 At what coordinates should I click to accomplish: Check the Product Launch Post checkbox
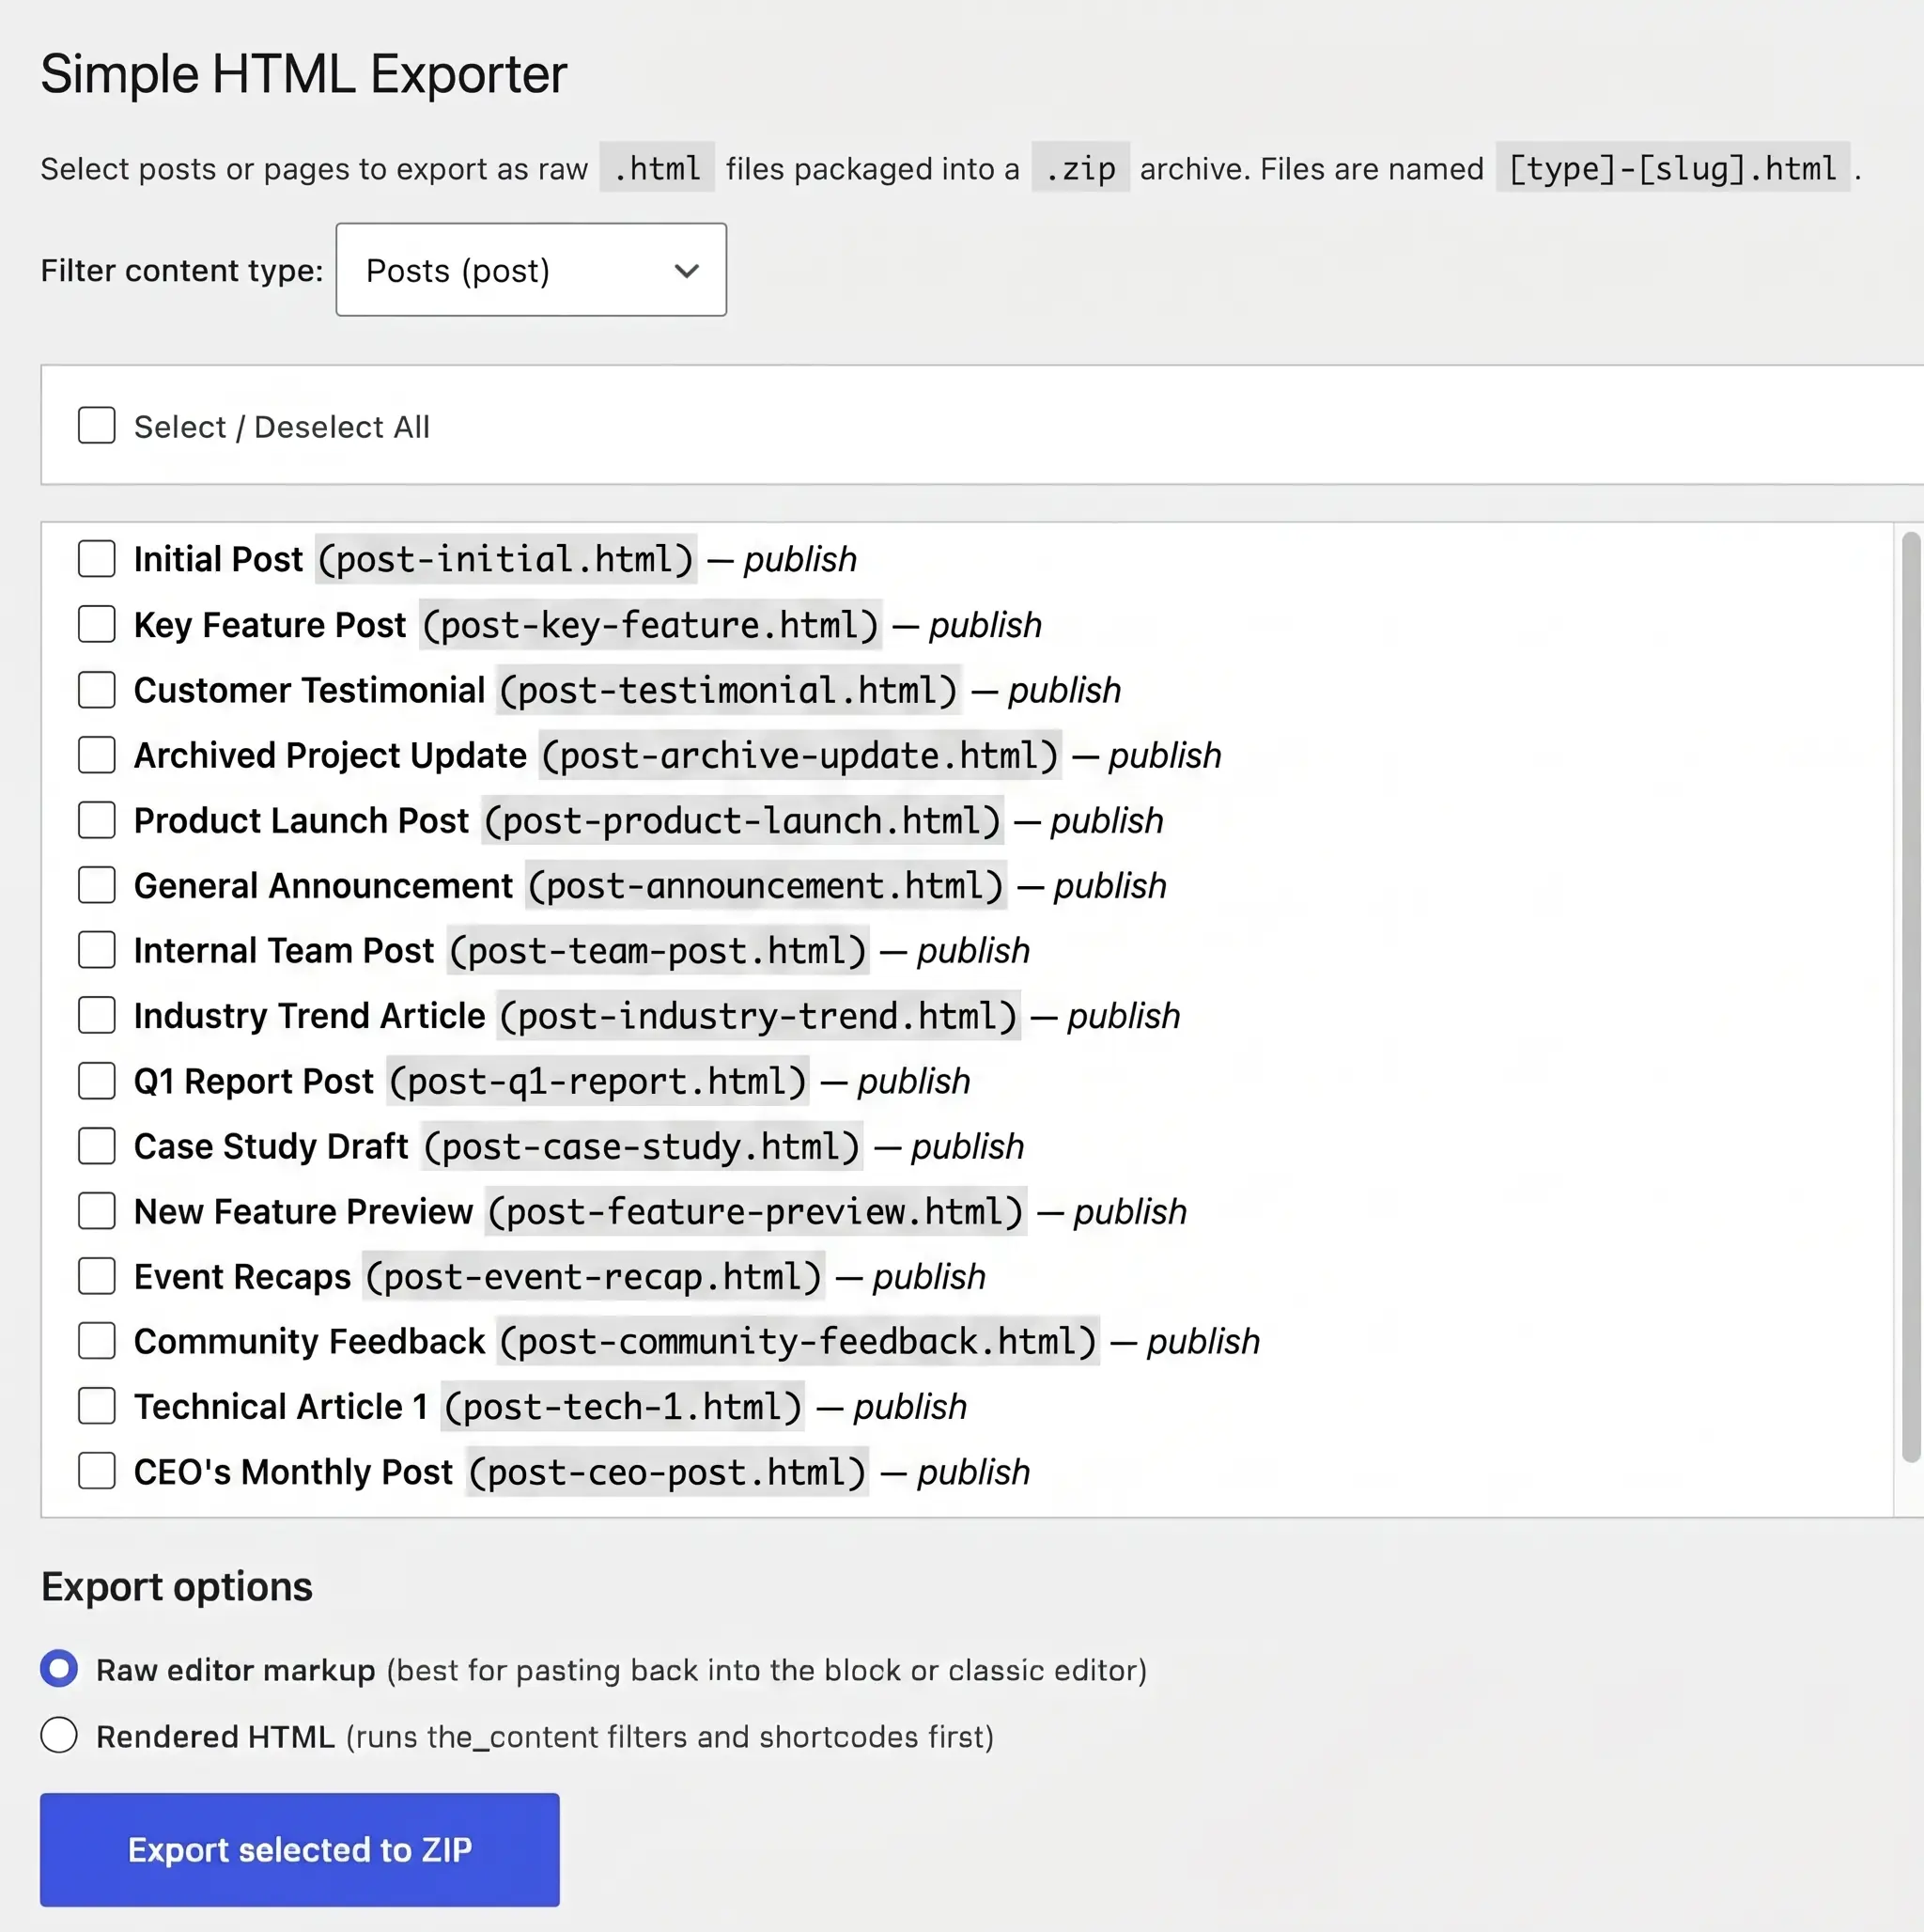(x=97, y=820)
